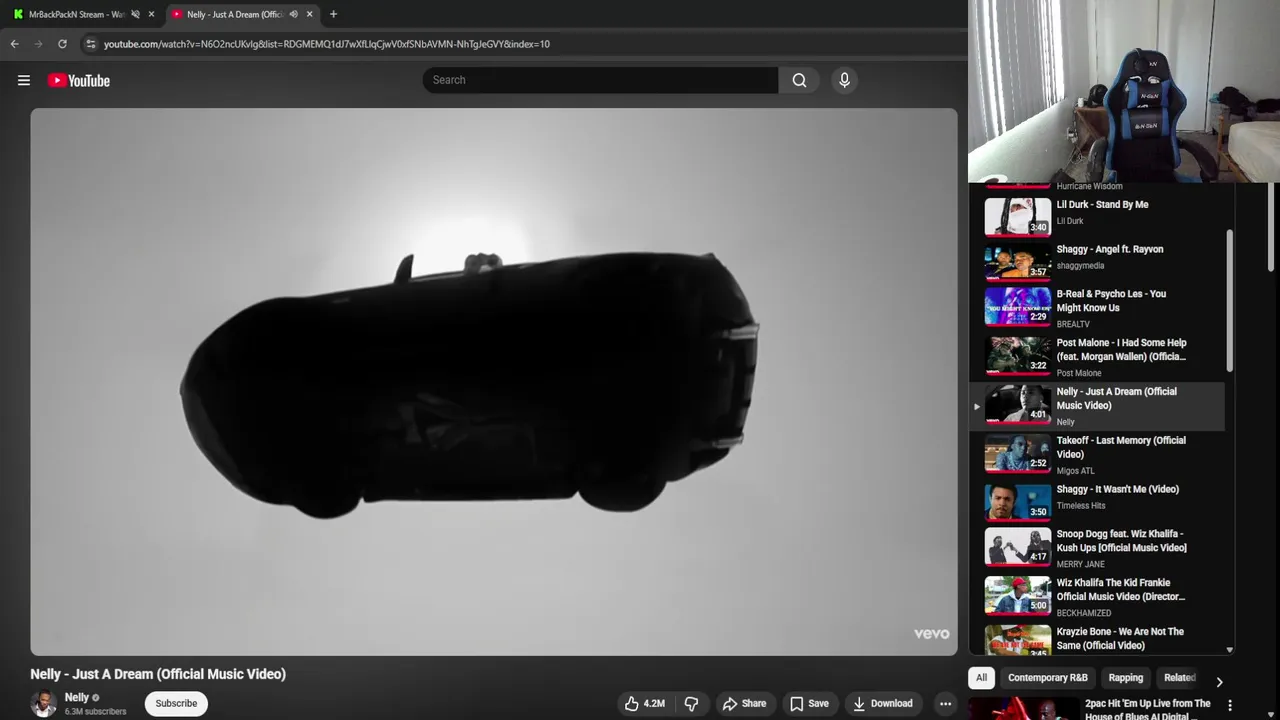
Task: Open more actions three-dot menu
Action: [945, 703]
